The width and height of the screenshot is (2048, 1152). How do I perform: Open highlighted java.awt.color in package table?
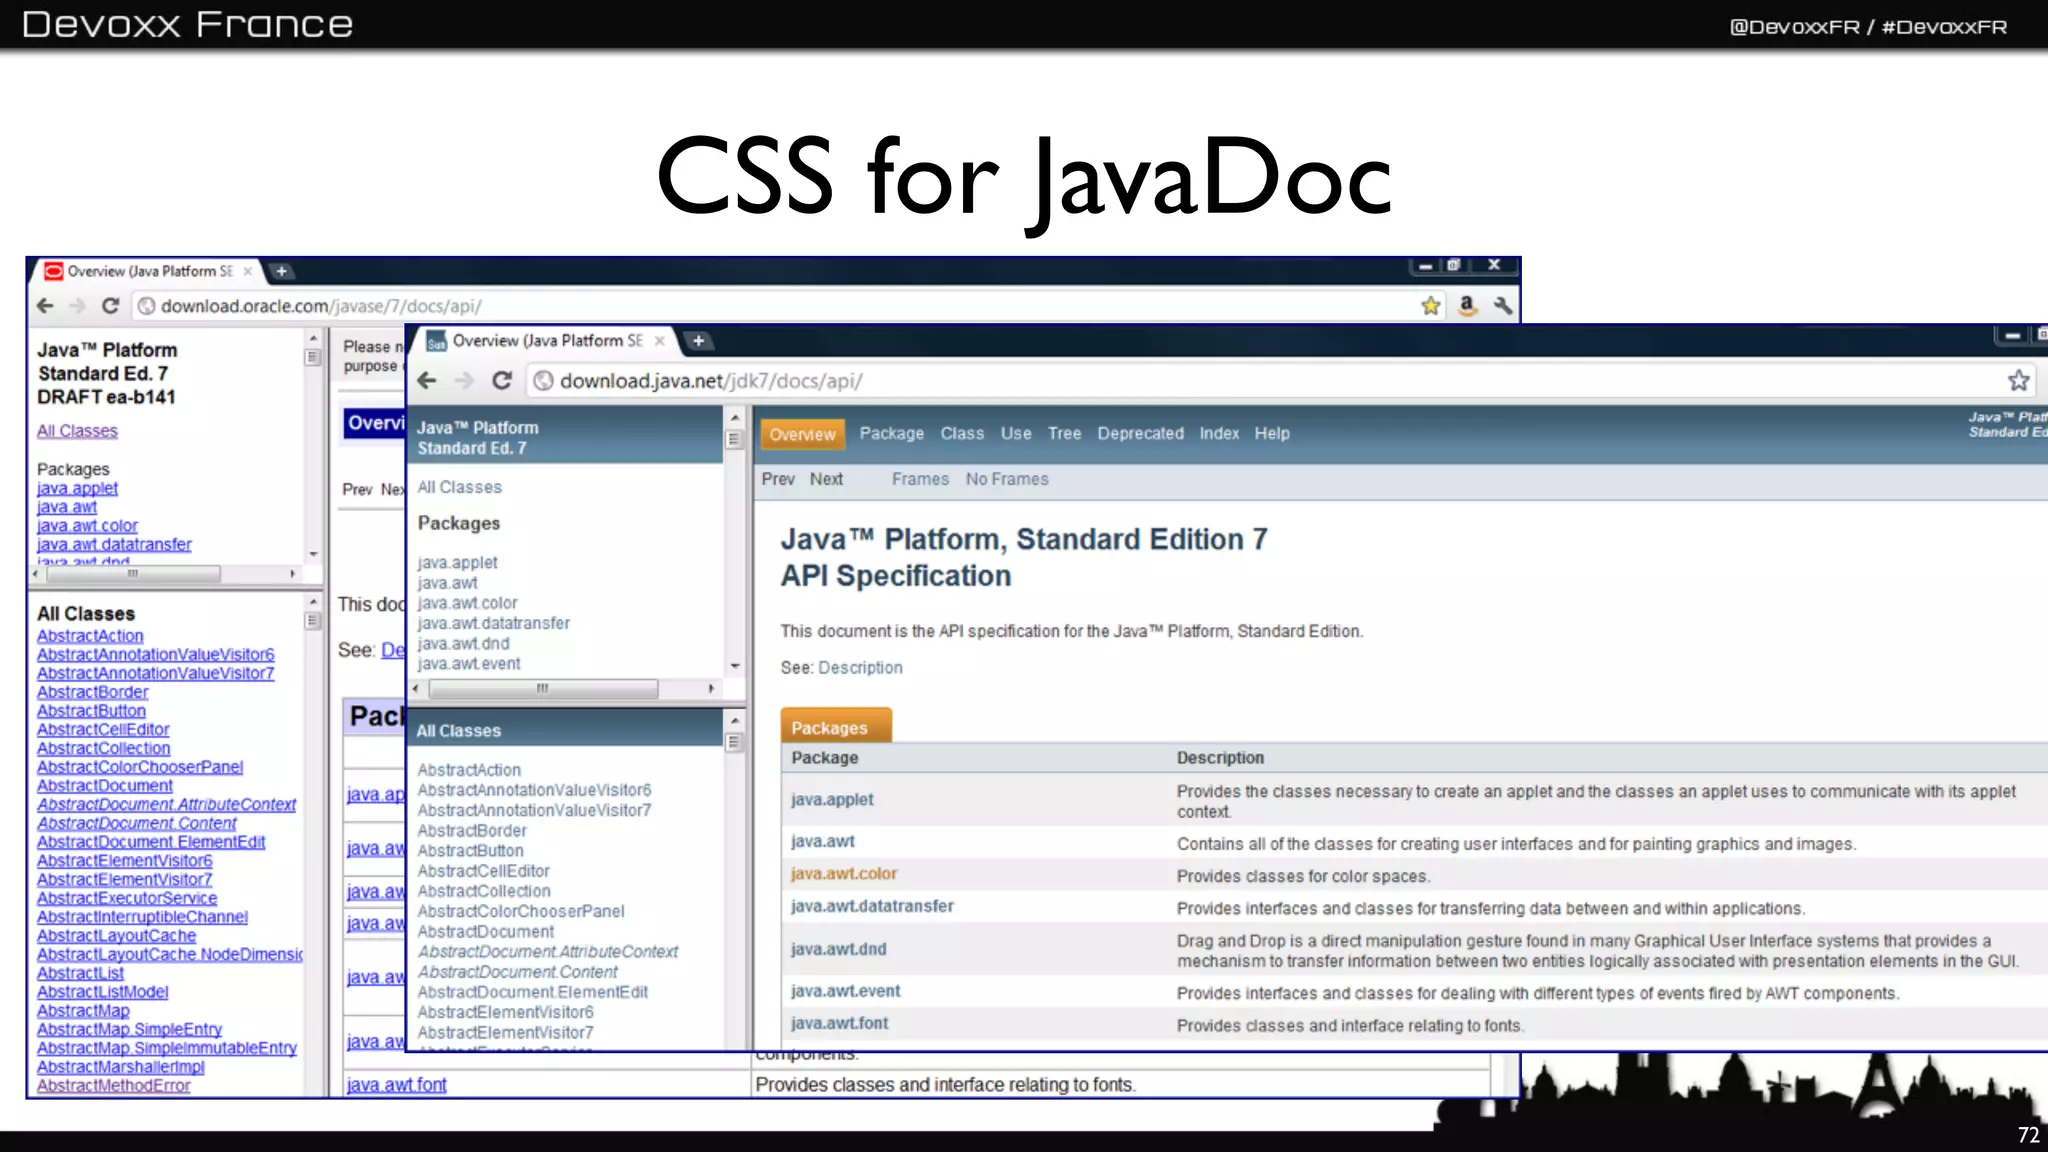pyautogui.click(x=844, y=873)
